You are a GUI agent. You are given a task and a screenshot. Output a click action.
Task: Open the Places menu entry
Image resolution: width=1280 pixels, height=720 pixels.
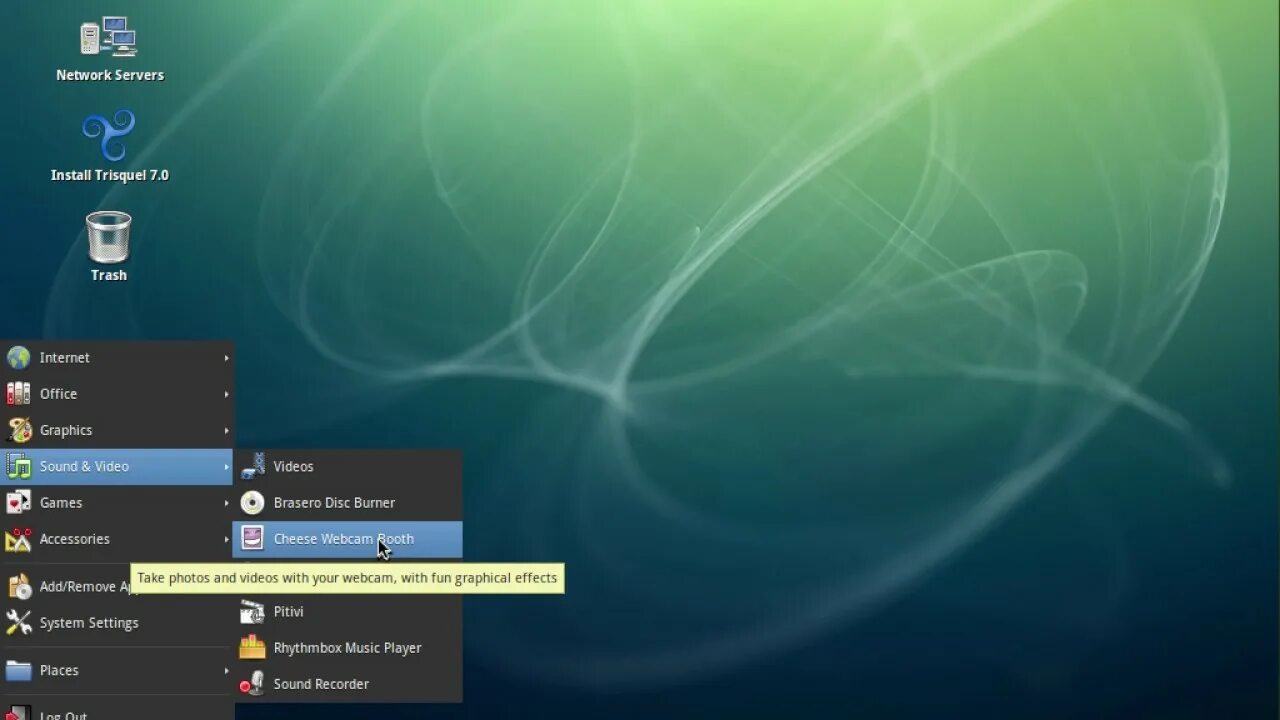(117, 671)
